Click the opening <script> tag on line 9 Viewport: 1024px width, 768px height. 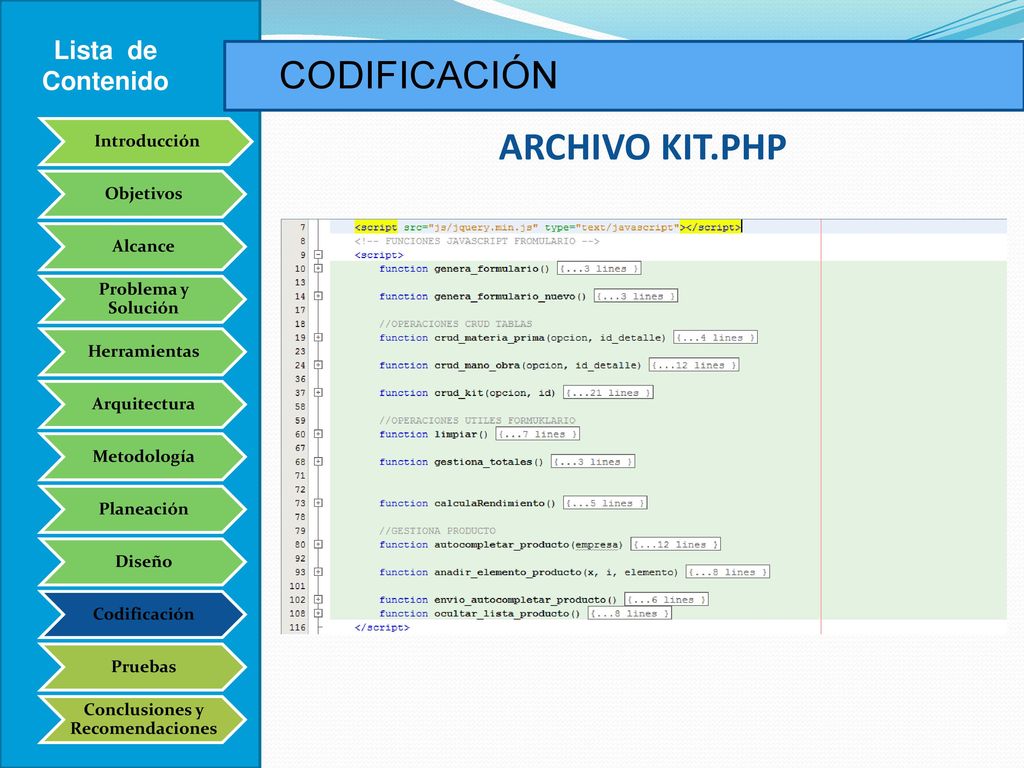379,255
